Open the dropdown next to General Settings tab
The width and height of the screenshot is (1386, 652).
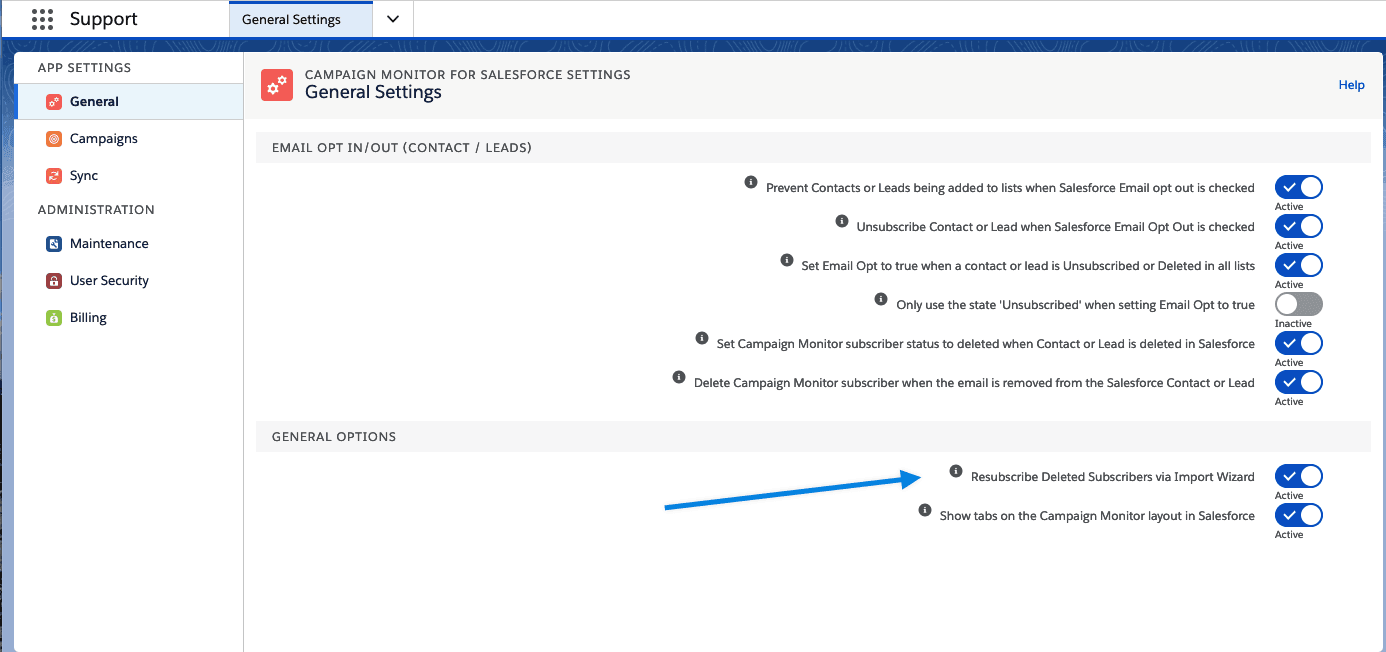393,19
